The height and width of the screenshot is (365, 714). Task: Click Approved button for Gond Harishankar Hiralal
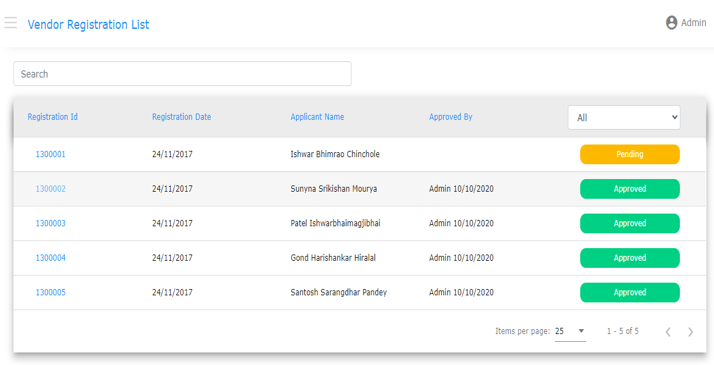(630, 258)
